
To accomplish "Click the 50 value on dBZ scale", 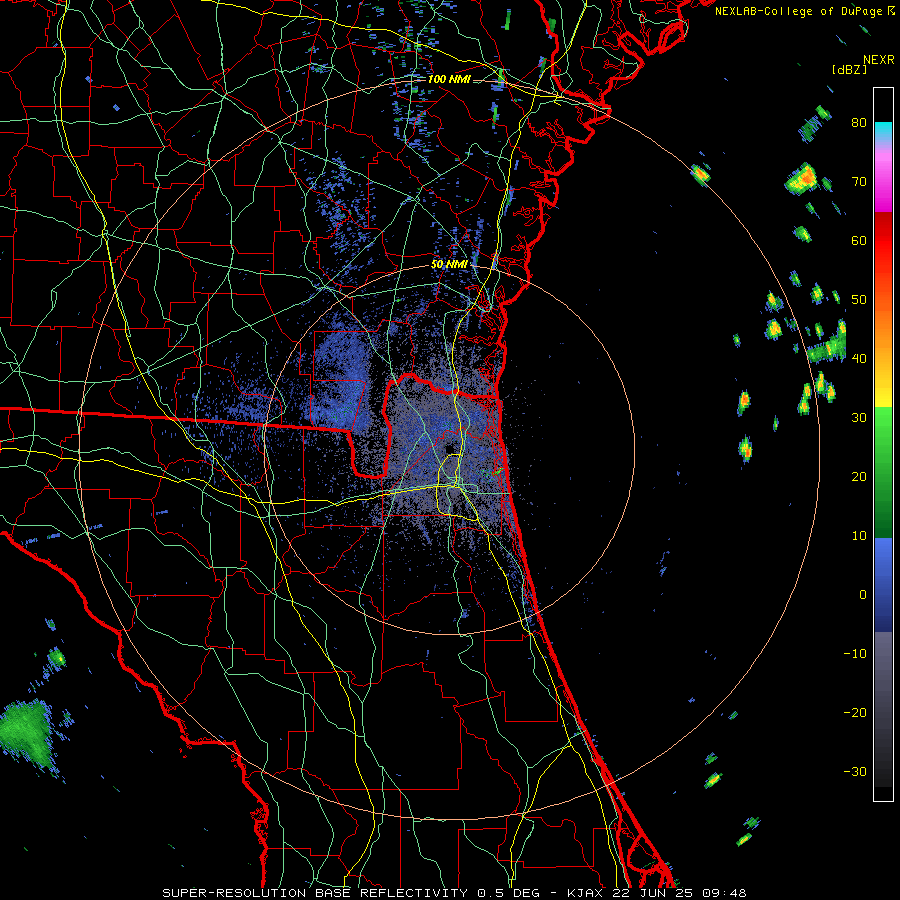I will (859, 300).
